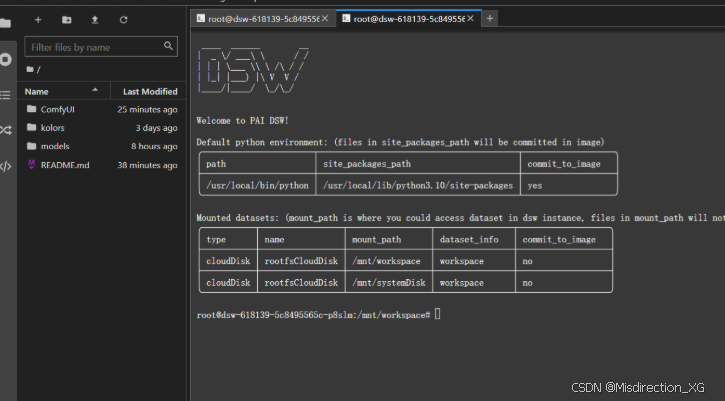The image size is (725, 401).
Task: Click the root folder breadcrumb icon
Action: click(x=30, y=69)
